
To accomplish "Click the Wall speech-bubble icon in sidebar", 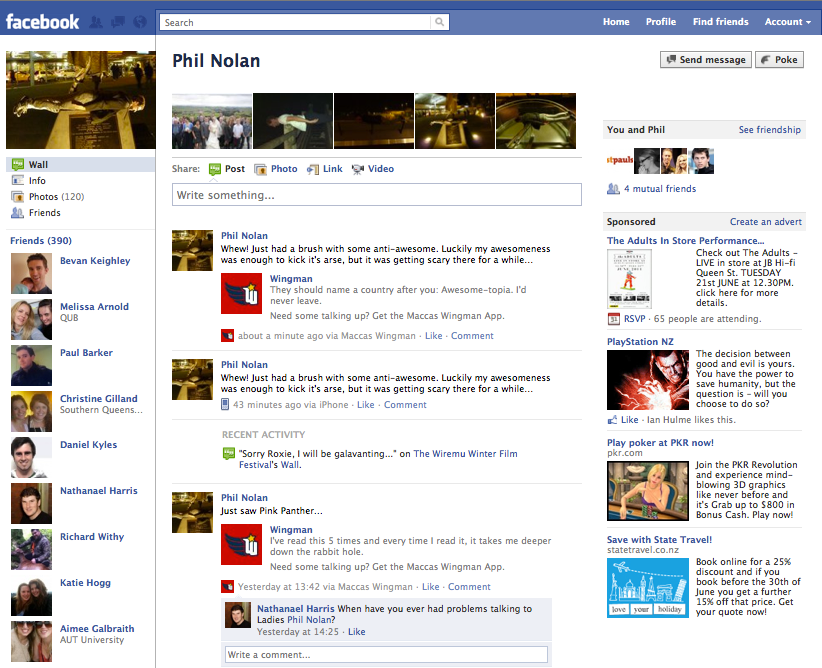I will point(18,165).
